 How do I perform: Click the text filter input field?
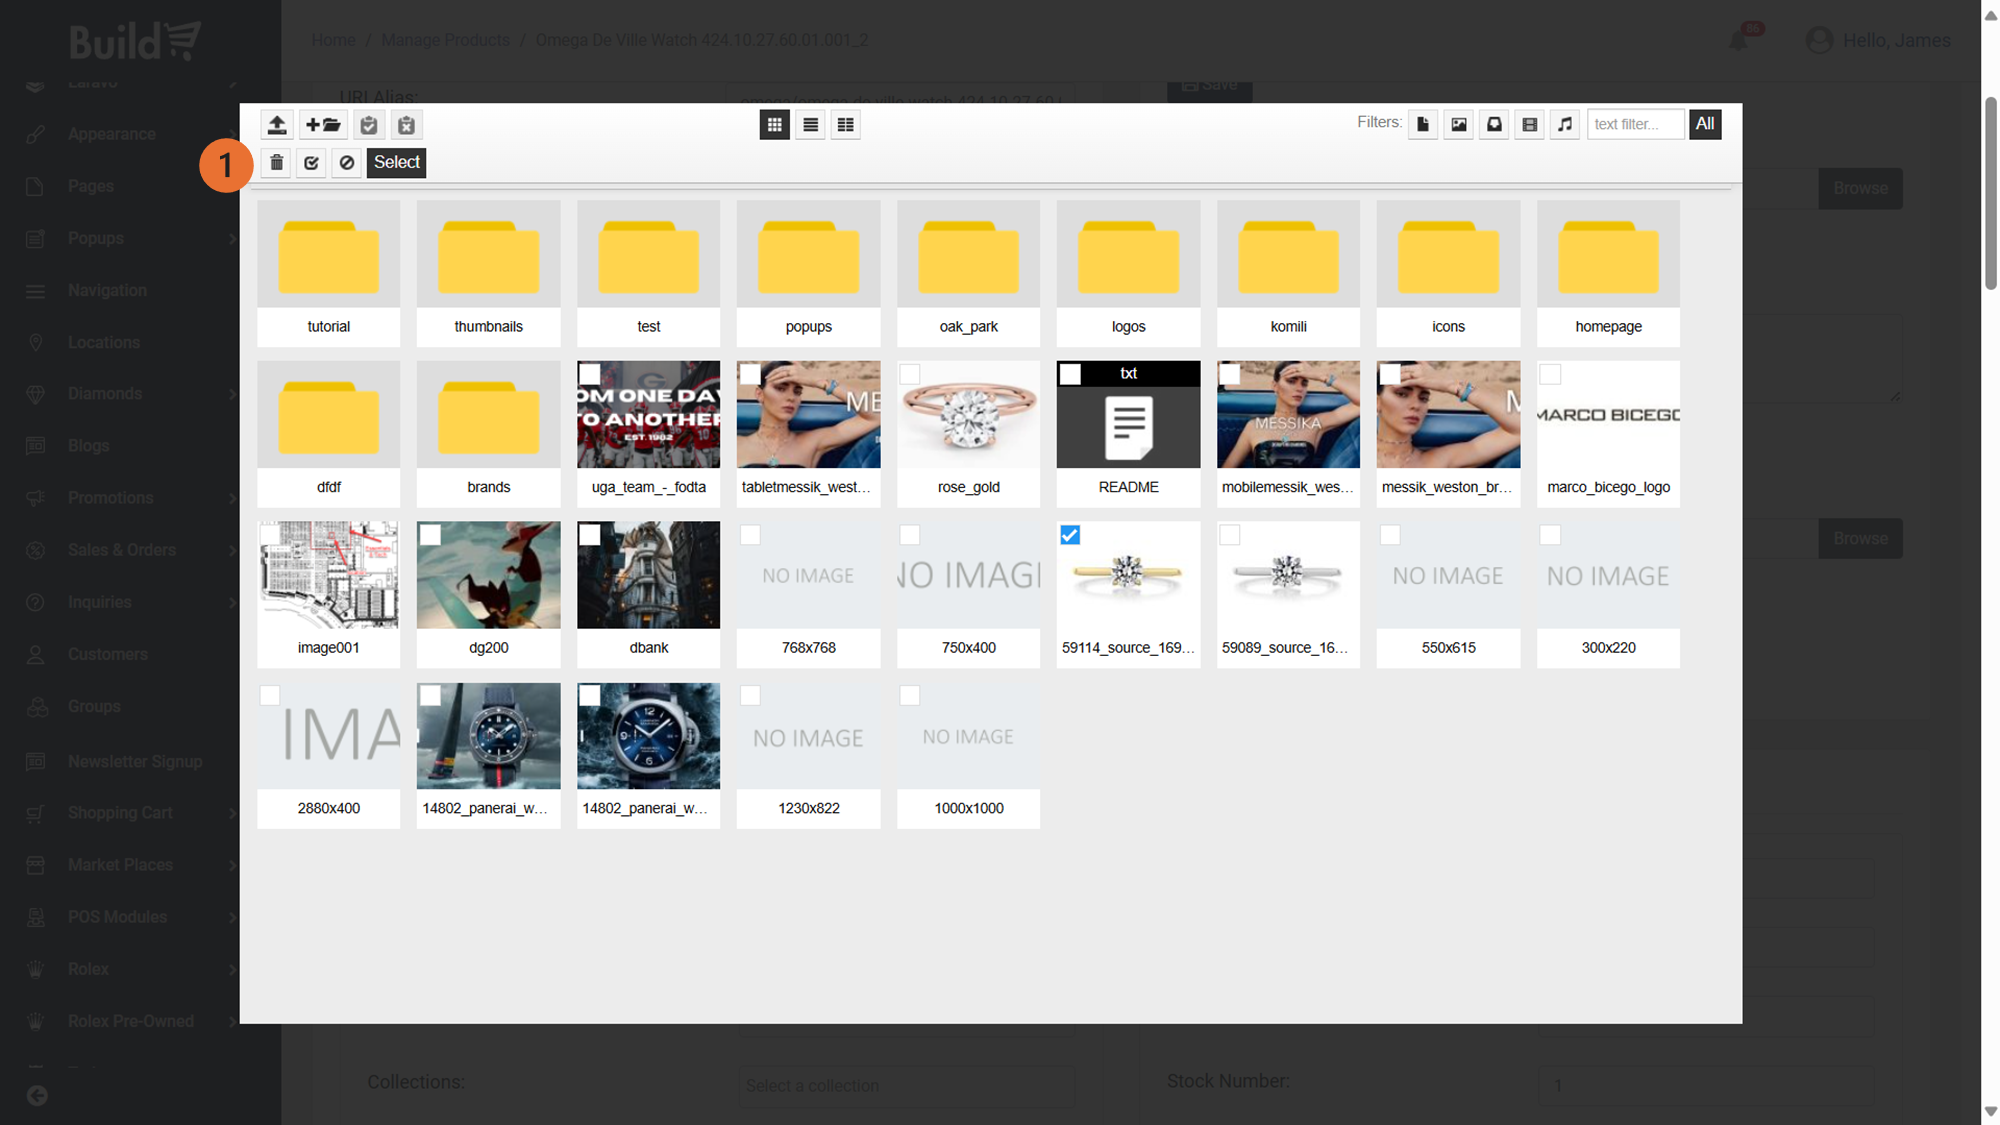point(1635,124)
